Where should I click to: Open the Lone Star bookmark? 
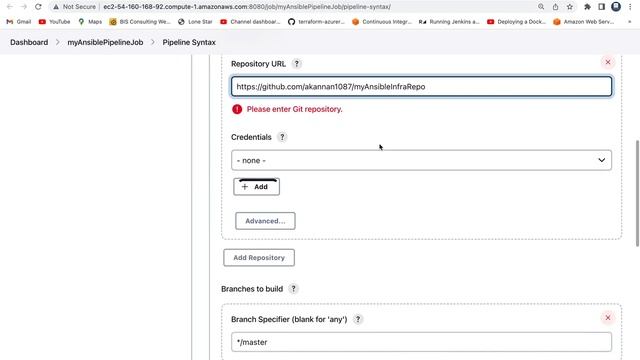click(195, 22)
